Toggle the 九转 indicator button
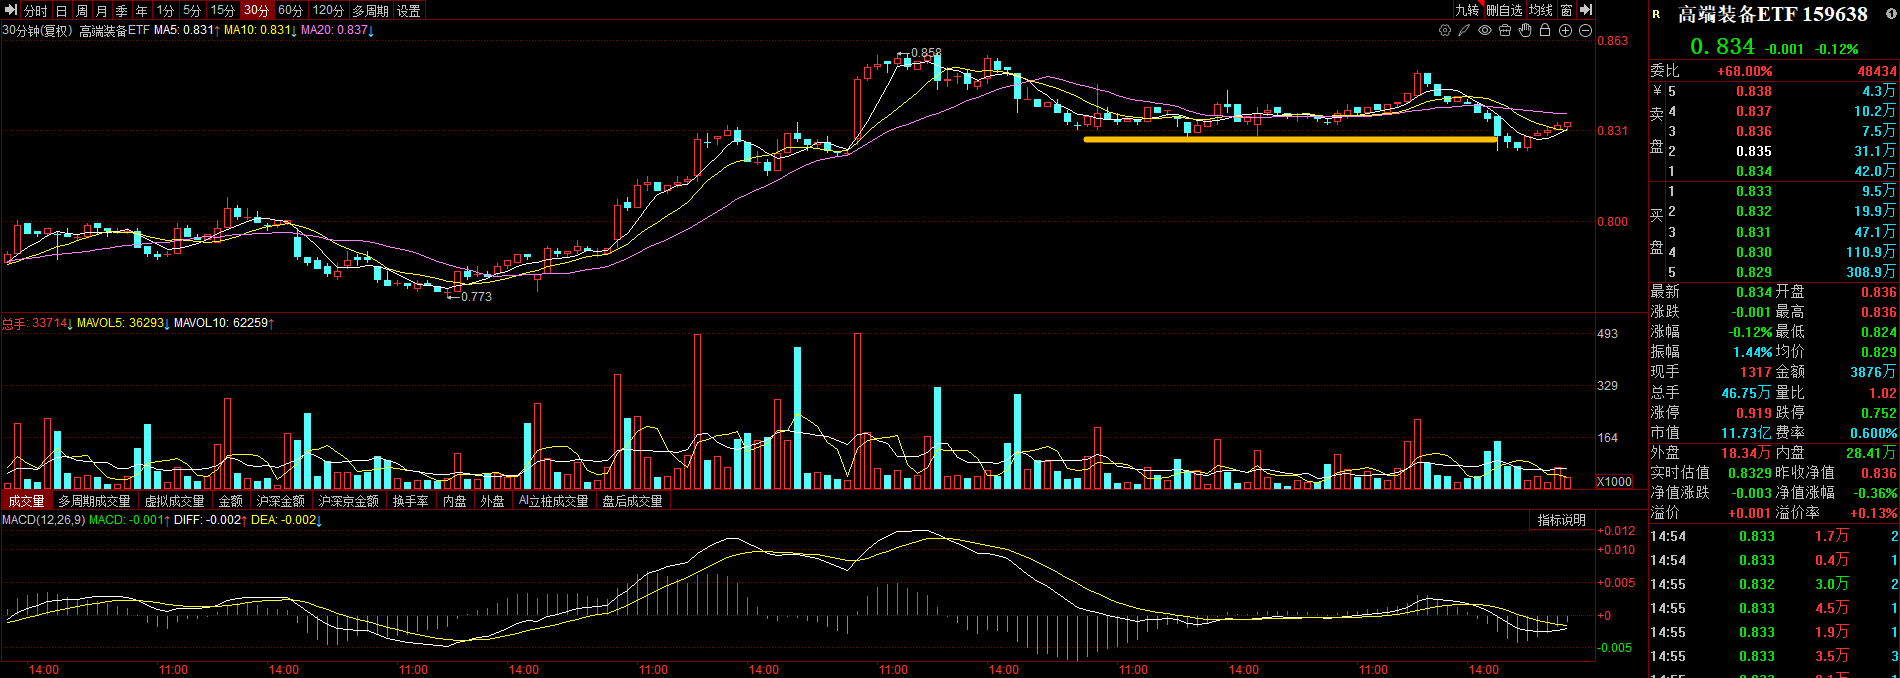Screen dimensions: 1900x678 tap(1467, 10)
